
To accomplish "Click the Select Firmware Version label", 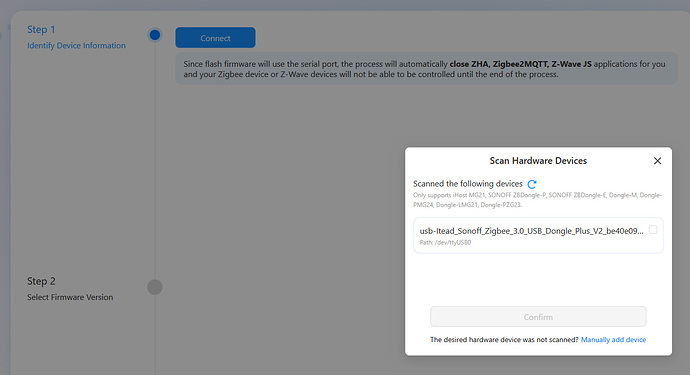I will pos(70,298).
